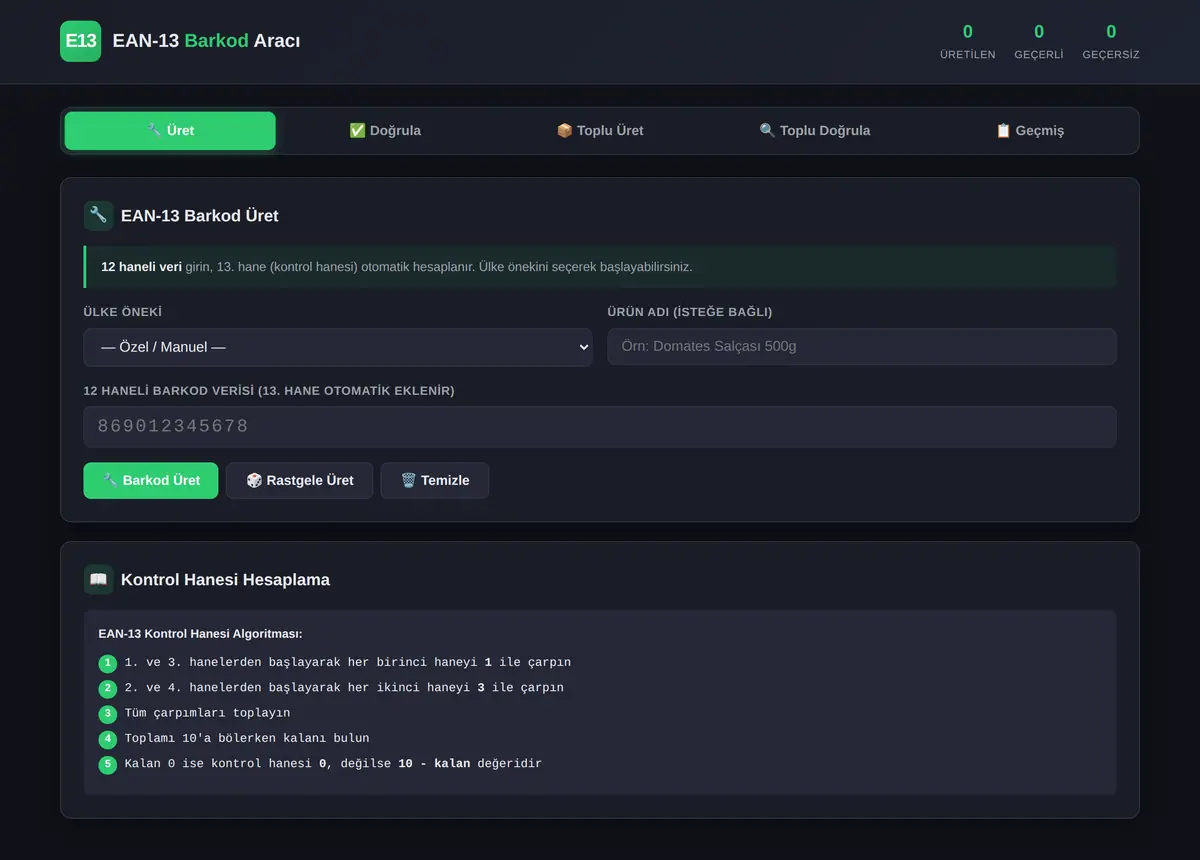The width and height of the screenshot is (1200, 860).
Task: Click the step 1 number badge
Action: click(108, 663)
